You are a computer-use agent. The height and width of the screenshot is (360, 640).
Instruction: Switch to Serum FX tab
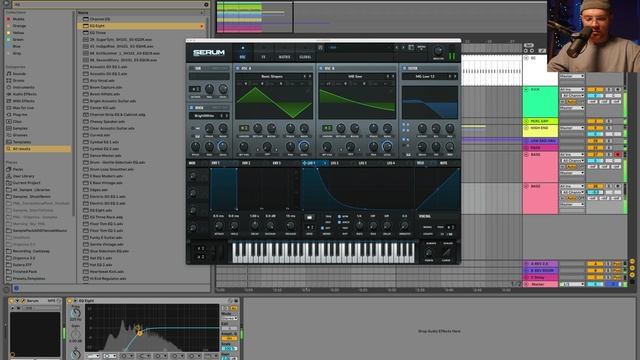[x=263, y=53]
